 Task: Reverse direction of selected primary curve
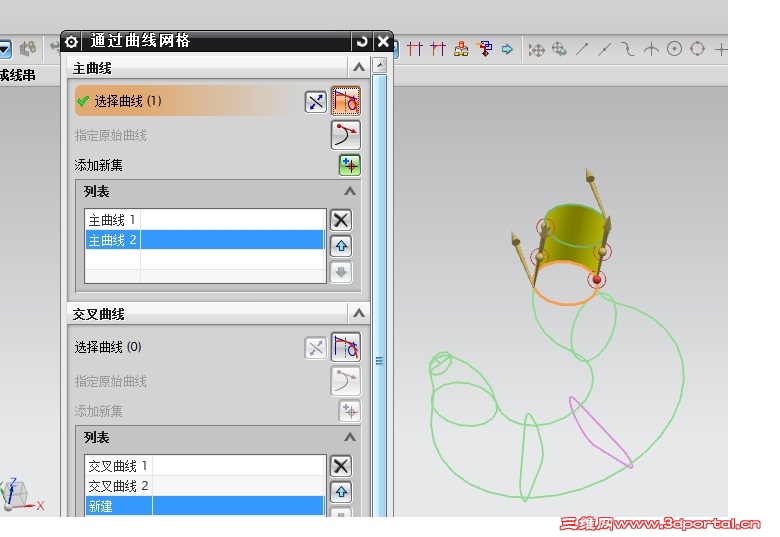(x=315, y=102)
